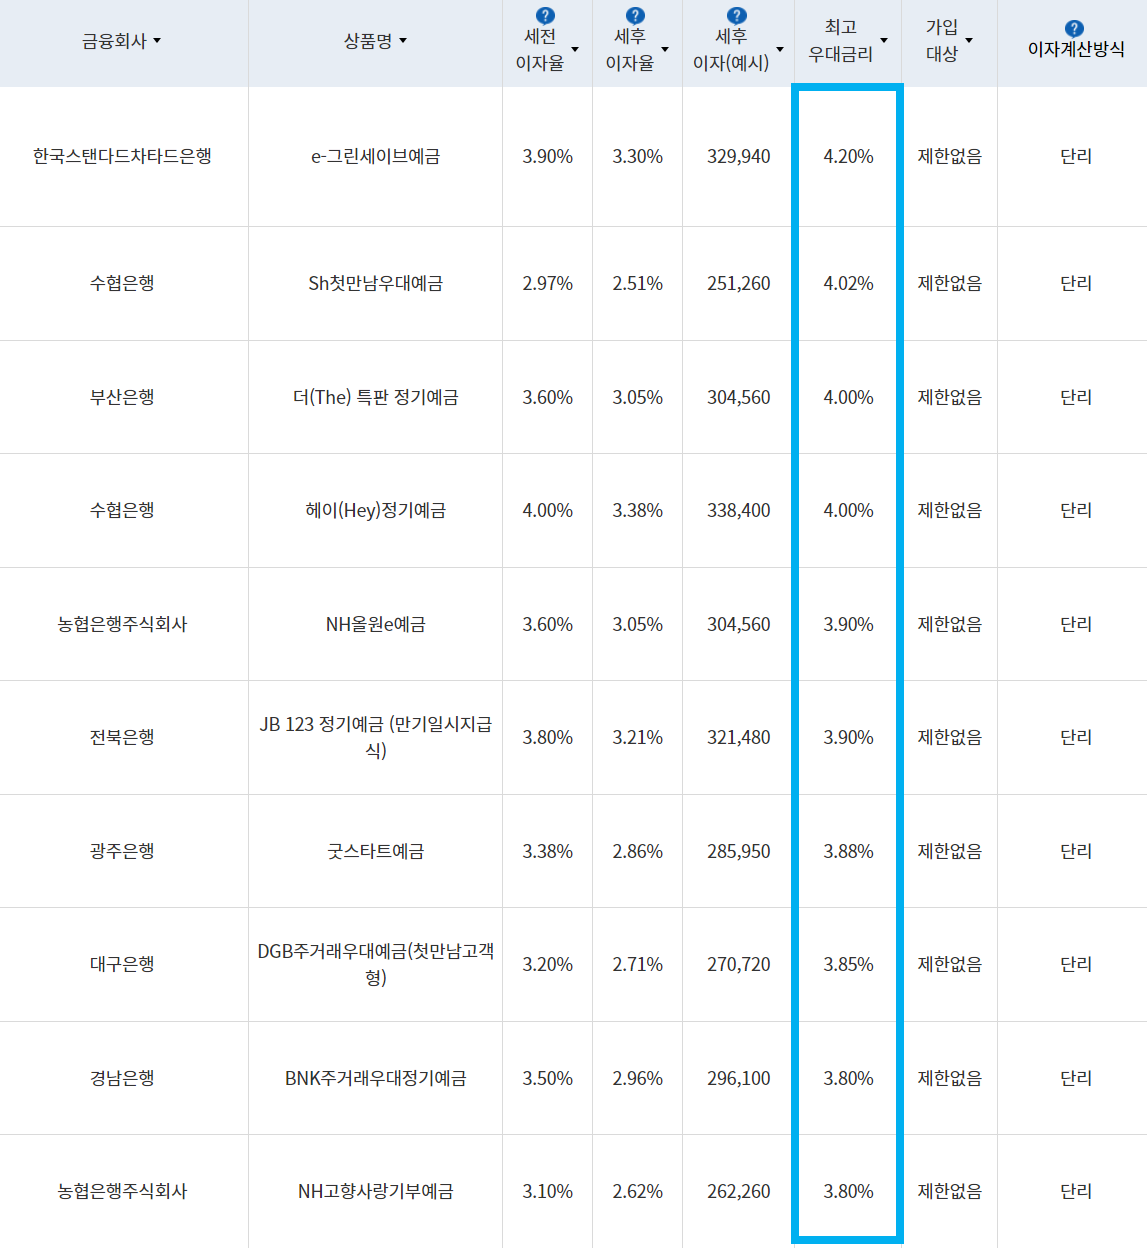This screenshot has width=1147, height=1248.
Task: Sort by 금융회사 column dropdown arrow
Action: [157, 41]
